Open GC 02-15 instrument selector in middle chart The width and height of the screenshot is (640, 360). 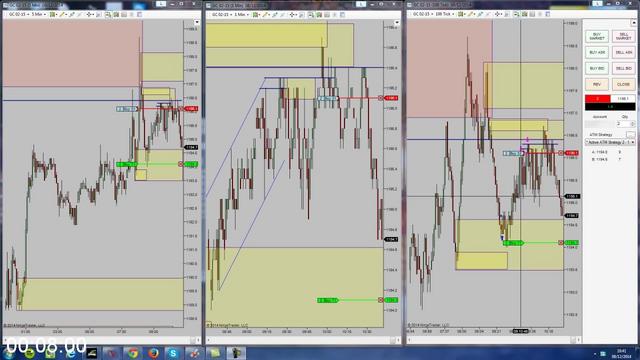[x=222, y=14]
